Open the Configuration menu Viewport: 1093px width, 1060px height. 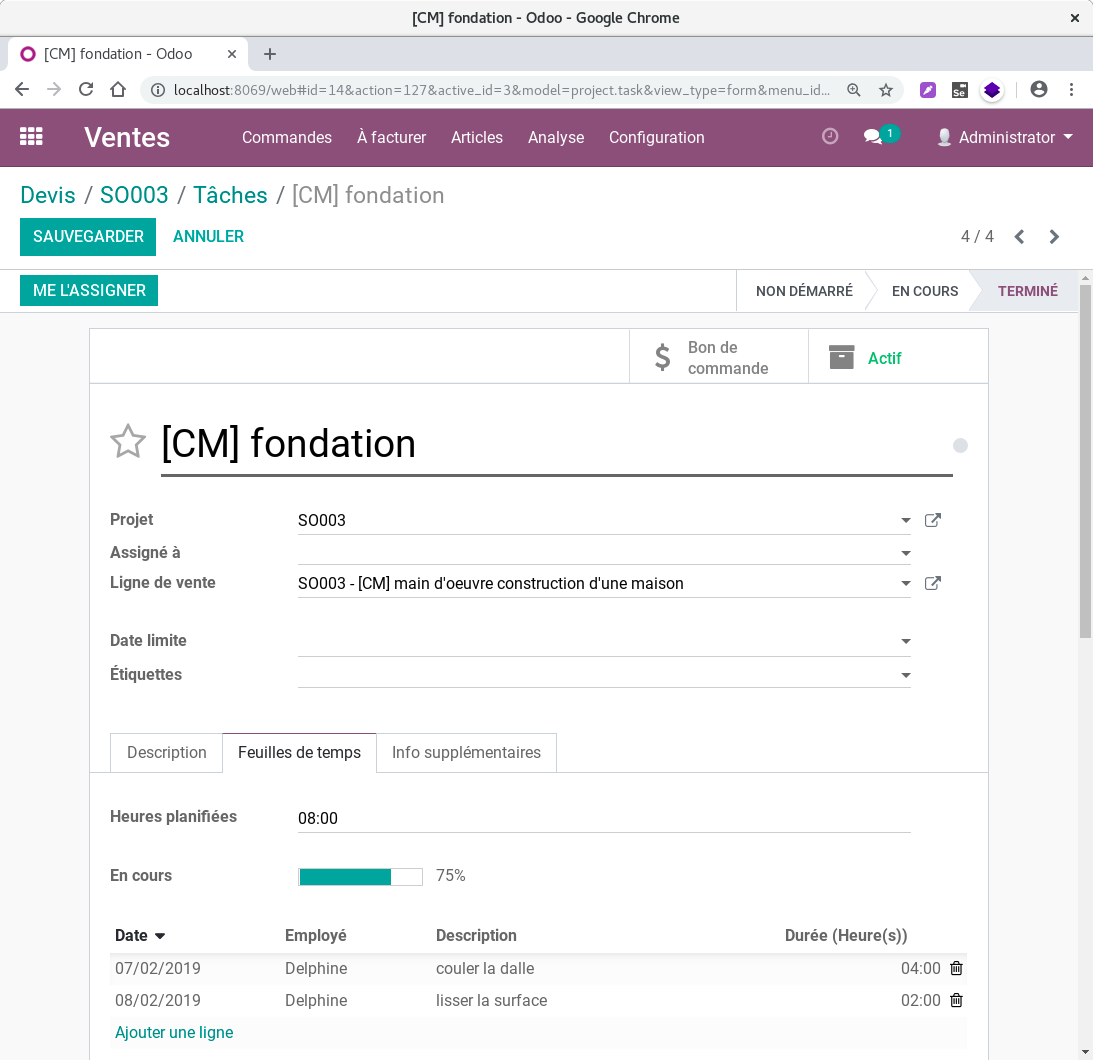[656, 137]
